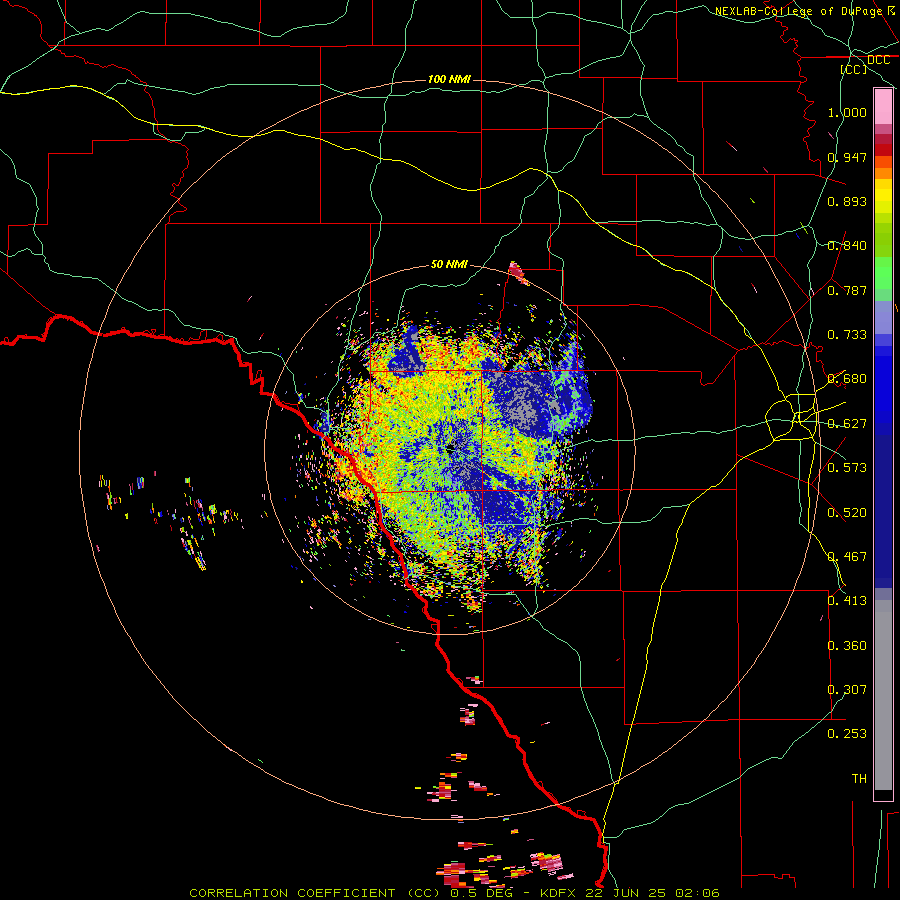Screen dimensions: 900x900
Task: Click the 0.627 scale value
Action: [847, 424]
